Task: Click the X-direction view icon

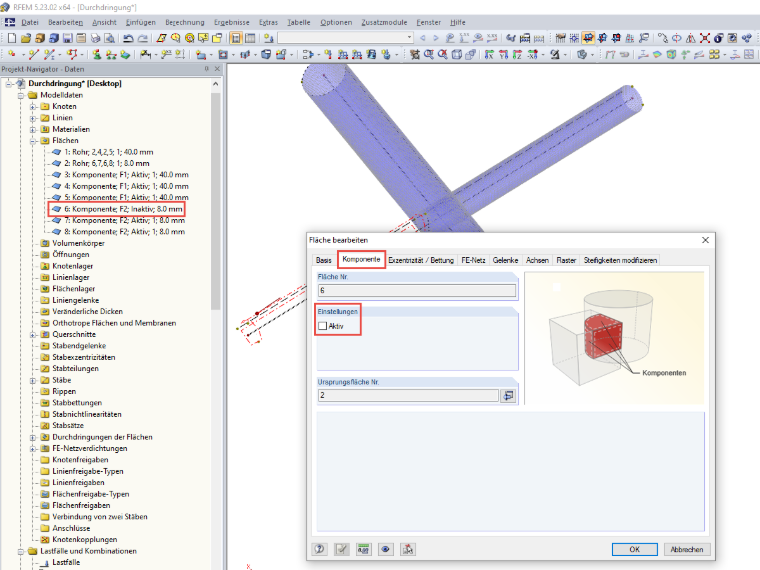Action: tap(489, 54)
